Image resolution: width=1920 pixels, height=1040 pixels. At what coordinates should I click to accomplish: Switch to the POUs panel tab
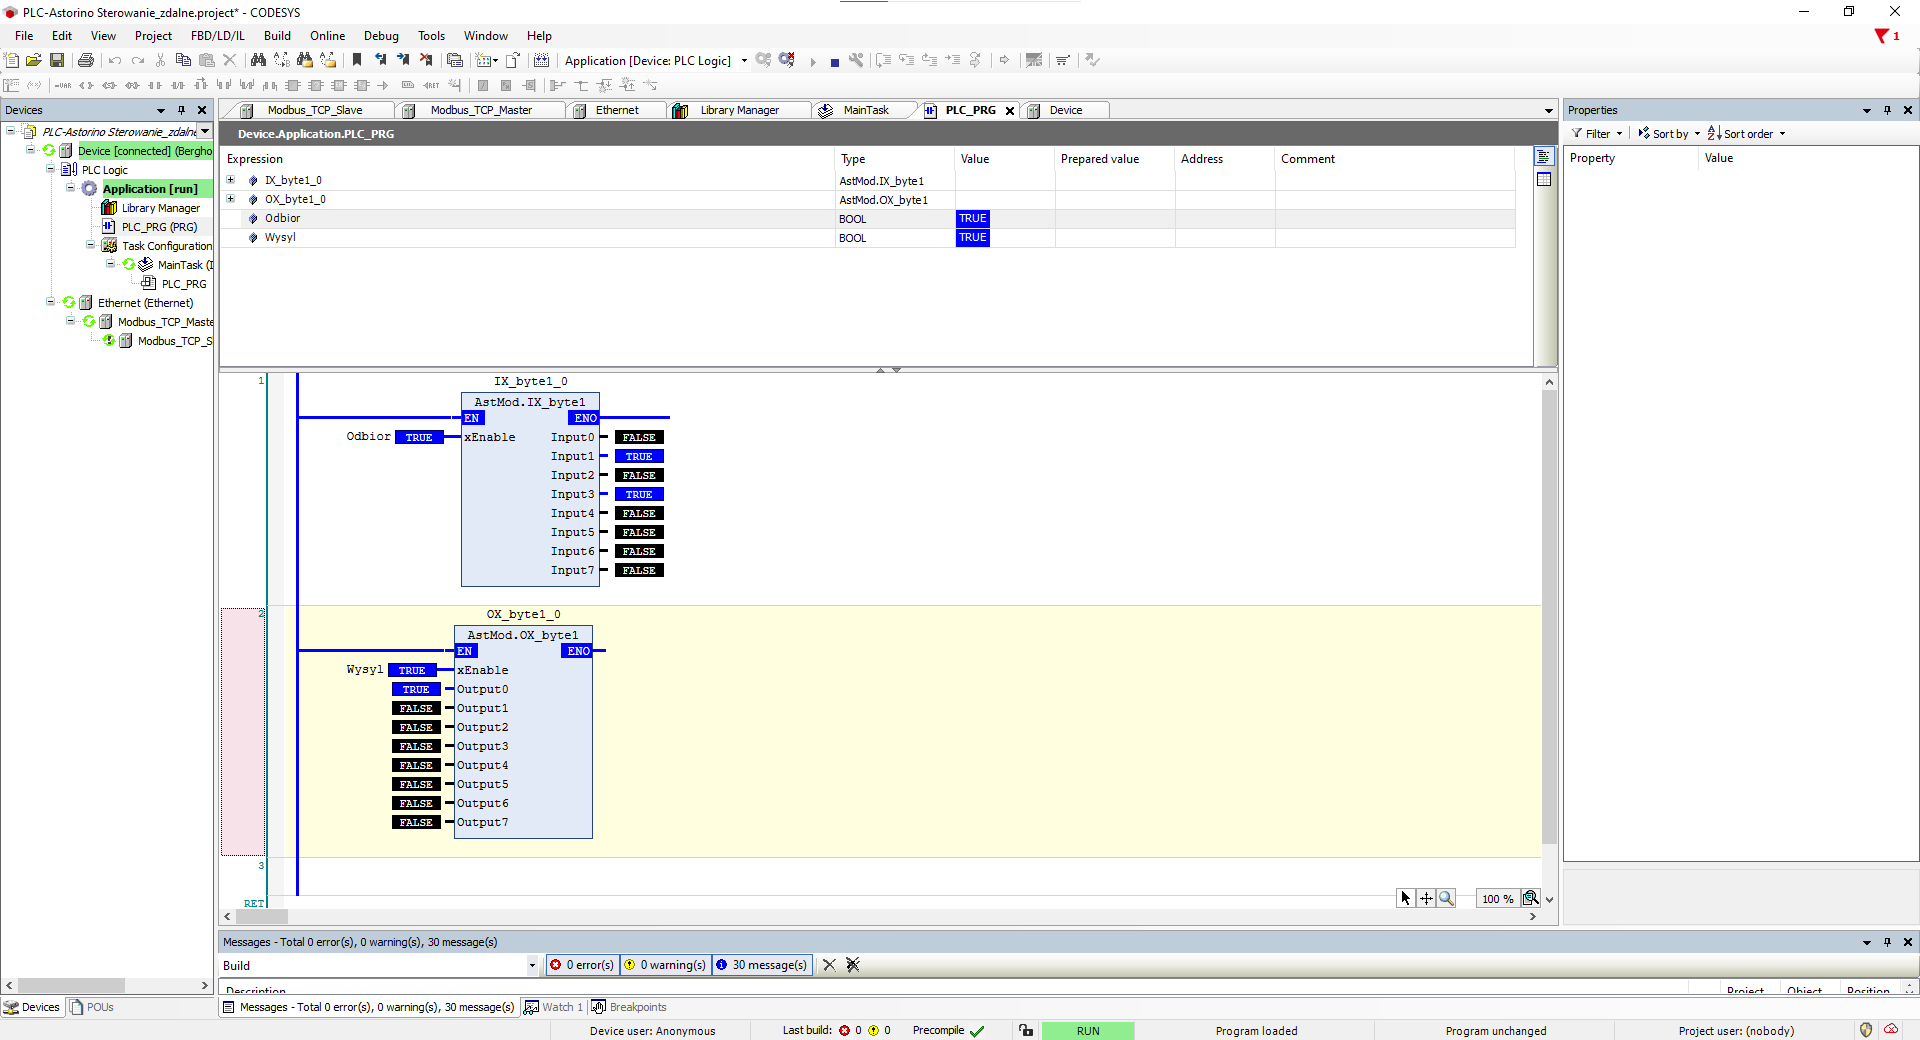pyautogui.click(x=92, y=1007)
